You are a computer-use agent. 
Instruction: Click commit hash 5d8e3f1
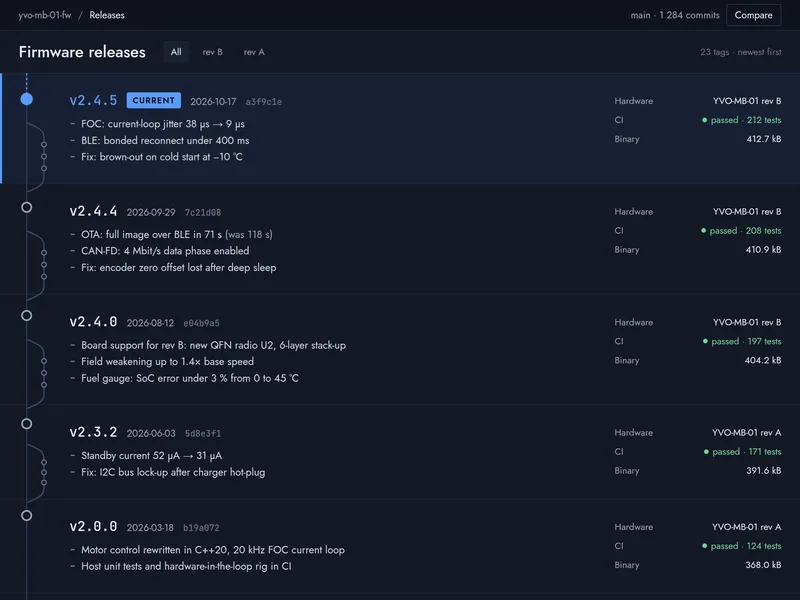pyautogui.click(x=203, y=434)
